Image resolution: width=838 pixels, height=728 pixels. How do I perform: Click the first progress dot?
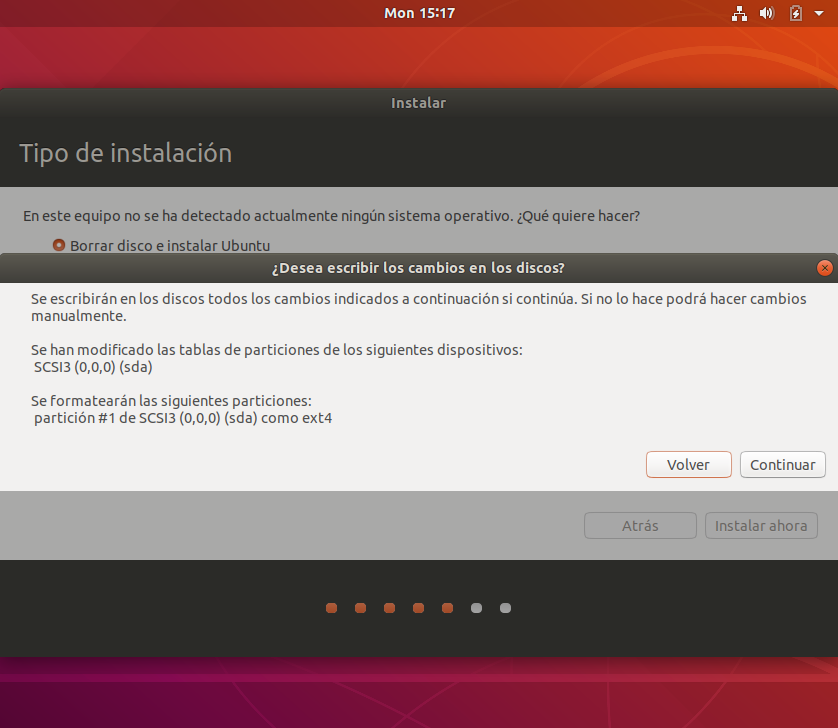(x=331, y=608)
